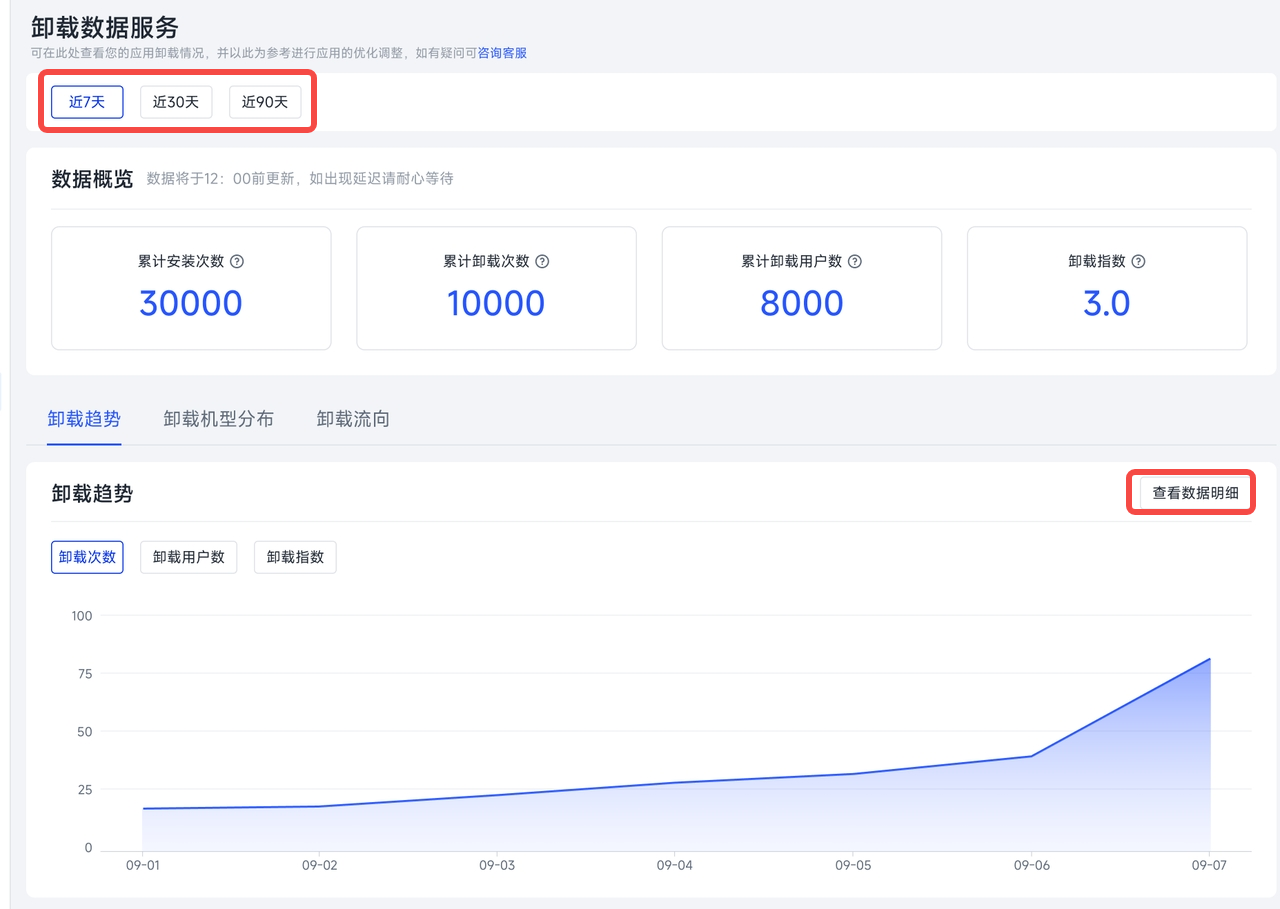Click the 09-07 data point on chart
Image resolution: width=1280 pixels, height=909 pixels.
click(1210, 659)
